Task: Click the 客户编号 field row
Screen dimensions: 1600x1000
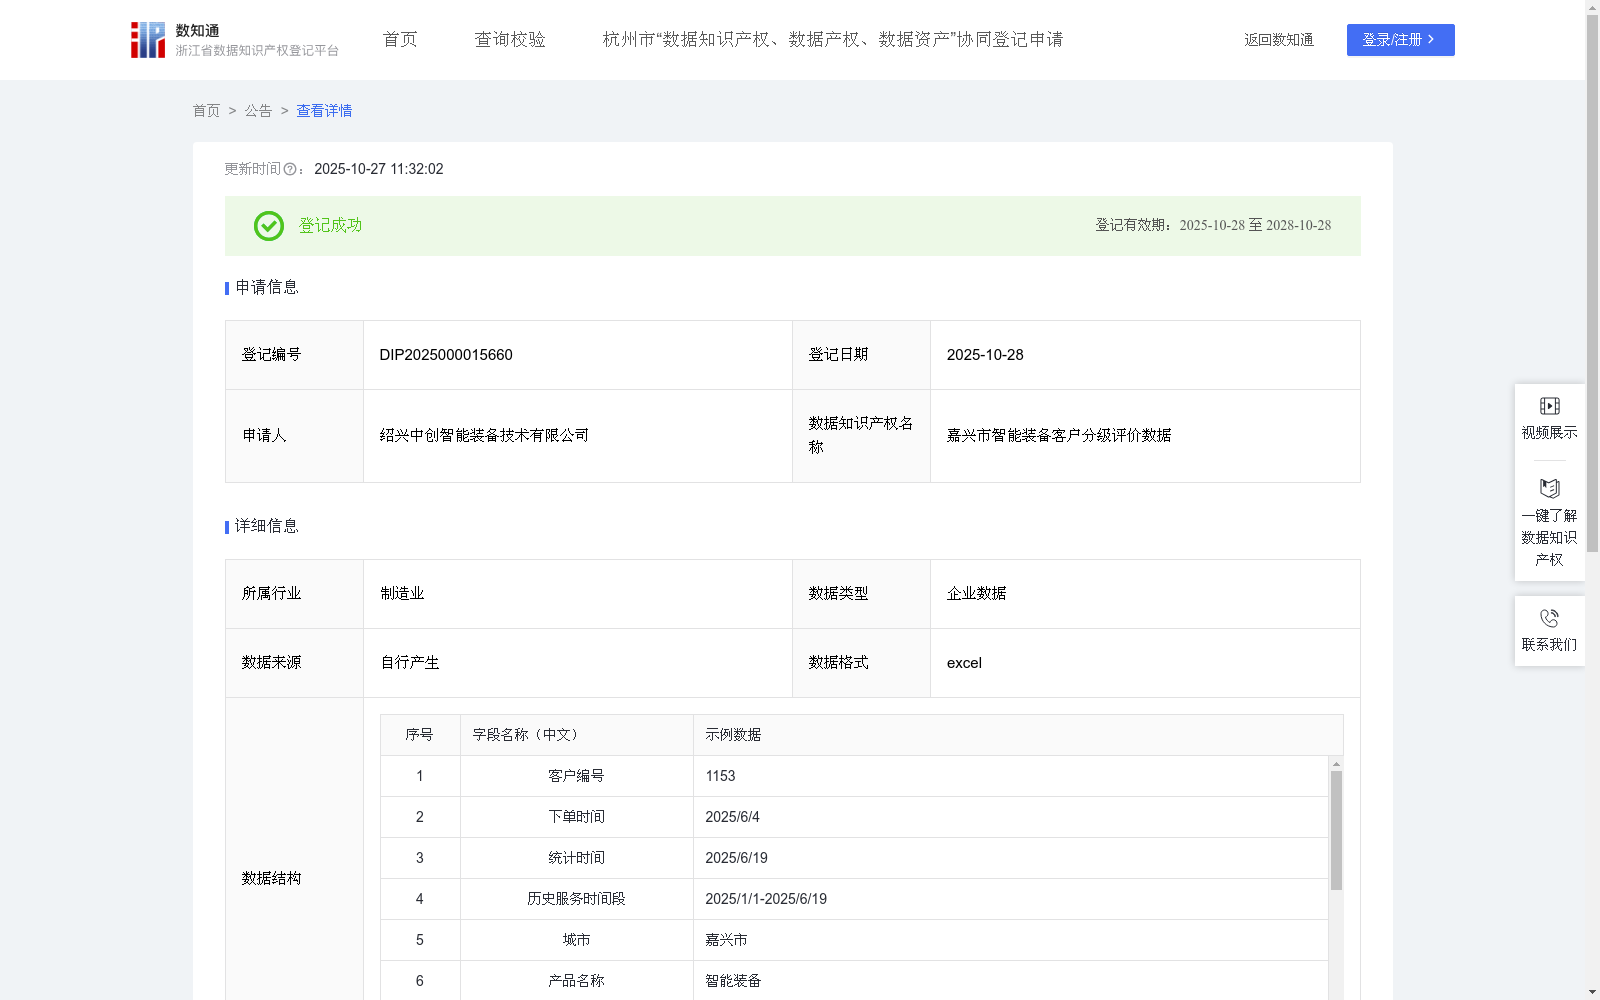Action: click(854, 776)
